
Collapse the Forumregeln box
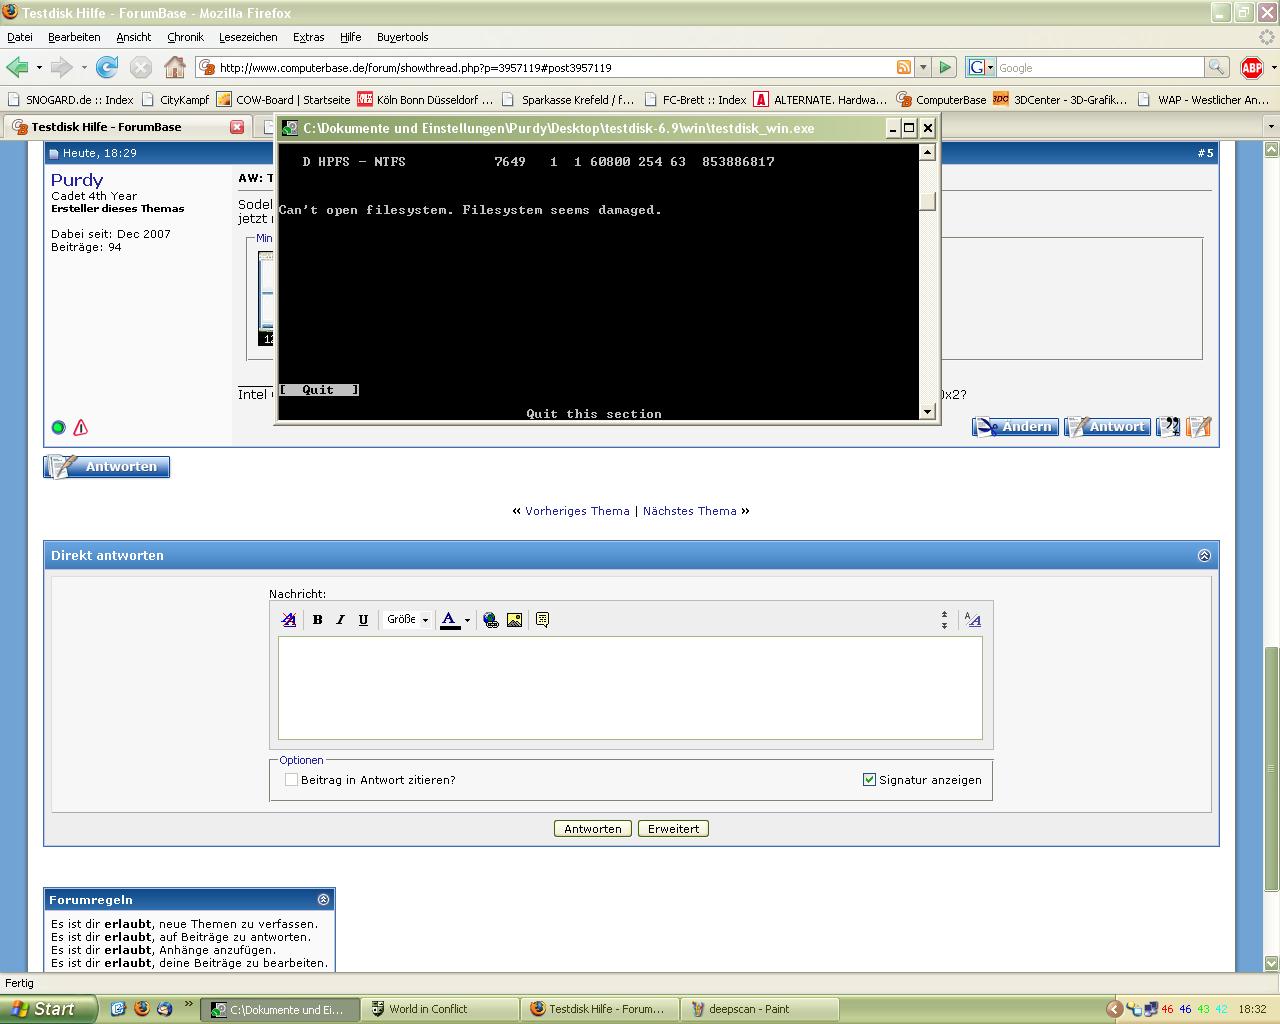point(323,900)
